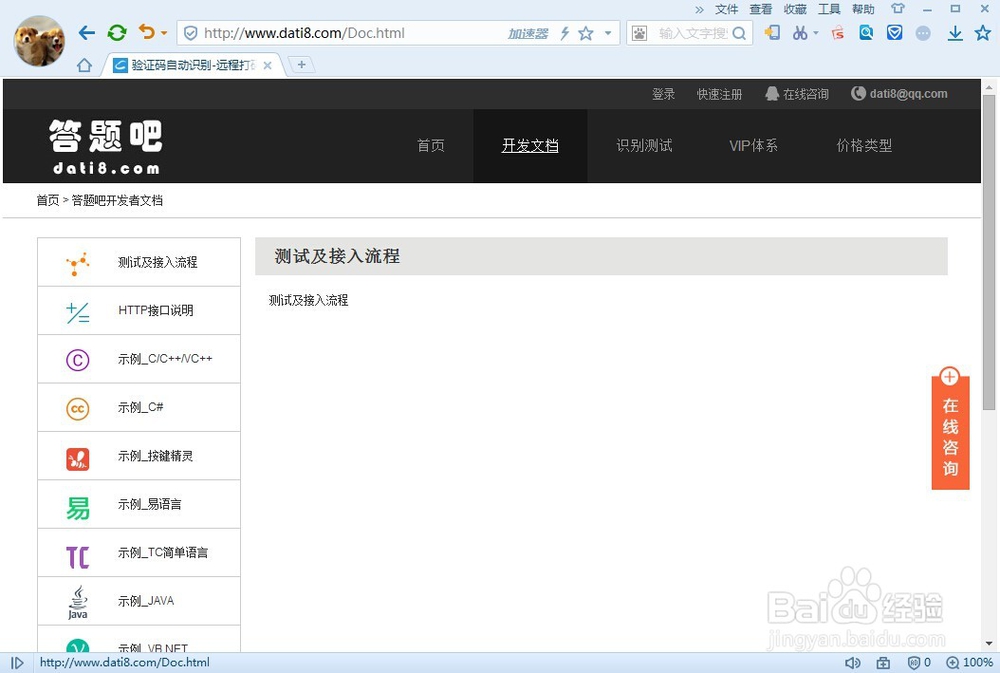Click the 答题吧 dati8.com logo
Image resolution: width=1000 pixels, height=673 pixels.
(106, 147)
